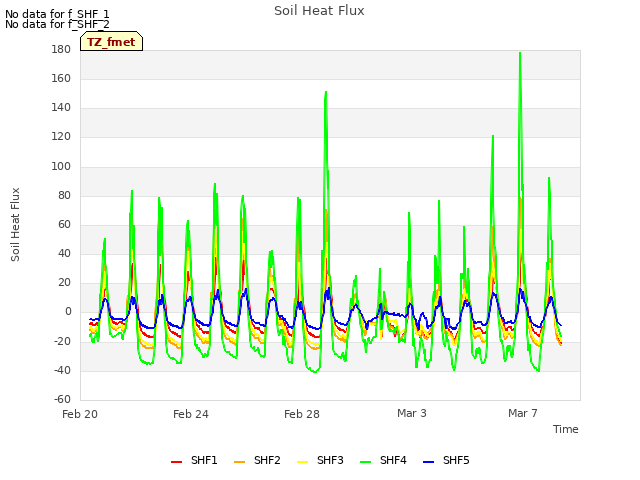Viewport: 640px width, 480px height.
Task: Click the blue SHF5 legend swatch
Action: pos(428,462)
